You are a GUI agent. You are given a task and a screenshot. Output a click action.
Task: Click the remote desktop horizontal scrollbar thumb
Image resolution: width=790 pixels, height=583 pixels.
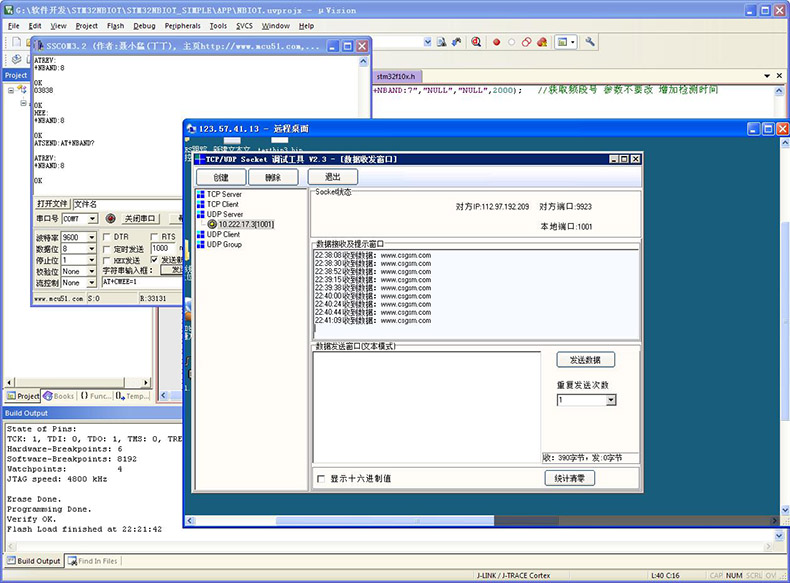pos(385,521)
